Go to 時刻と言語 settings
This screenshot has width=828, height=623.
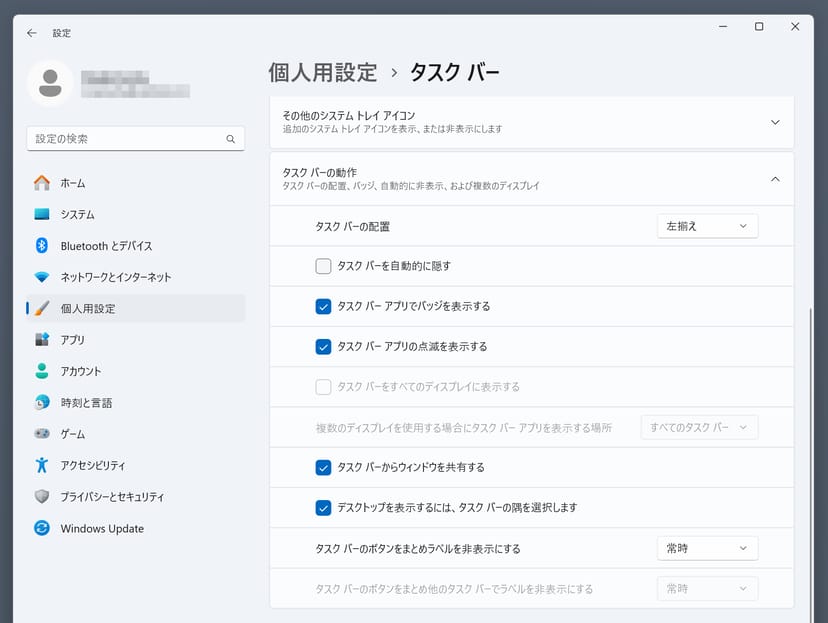pyautogui.click(x=86, y=403)
